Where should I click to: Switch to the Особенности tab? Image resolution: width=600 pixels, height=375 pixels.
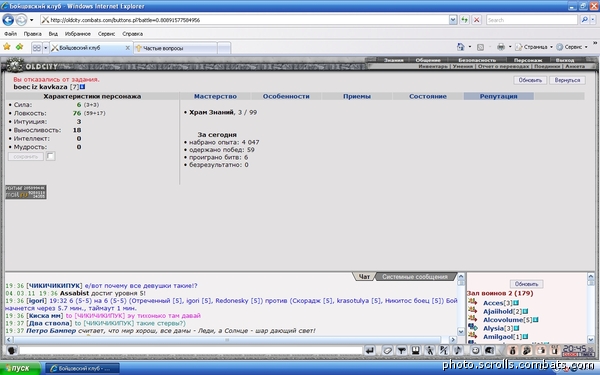click(x=286, y=96)
